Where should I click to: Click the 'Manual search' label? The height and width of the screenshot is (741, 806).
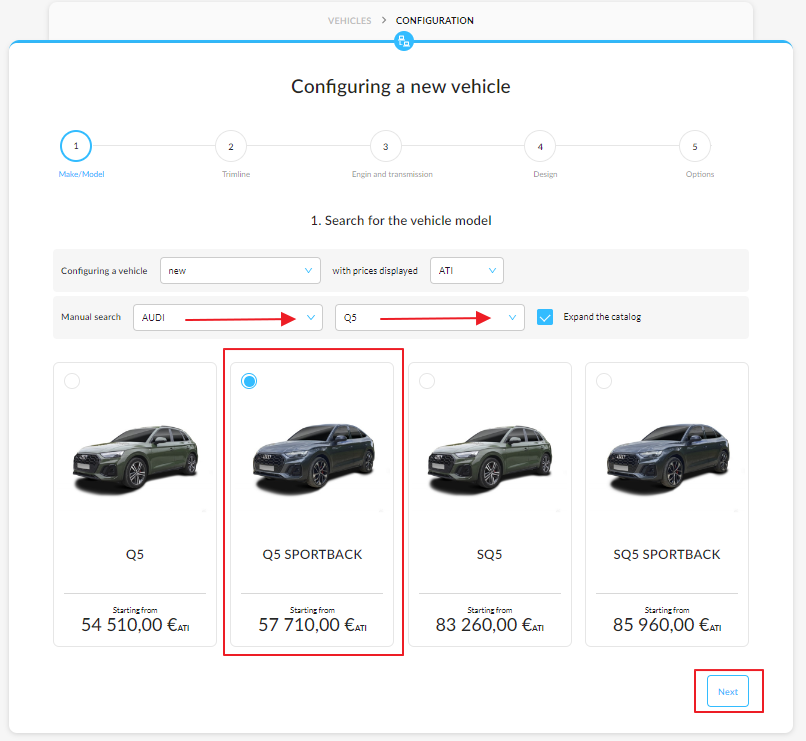(91, 317)
